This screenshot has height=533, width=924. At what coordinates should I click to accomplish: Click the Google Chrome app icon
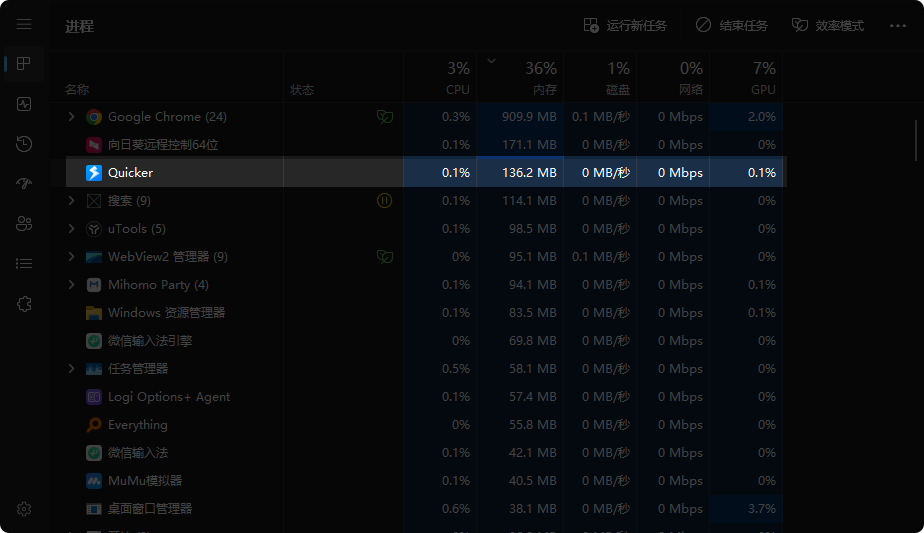point(94,117)
